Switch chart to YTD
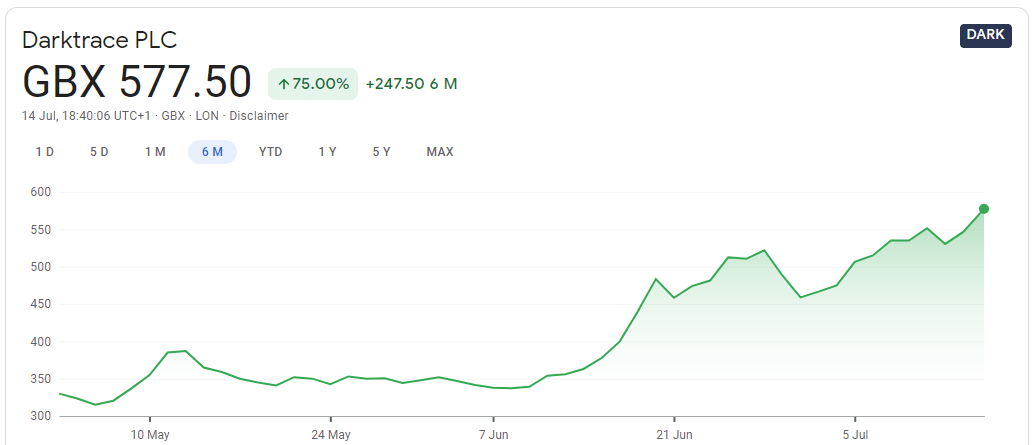 click(x=270, y=152)
